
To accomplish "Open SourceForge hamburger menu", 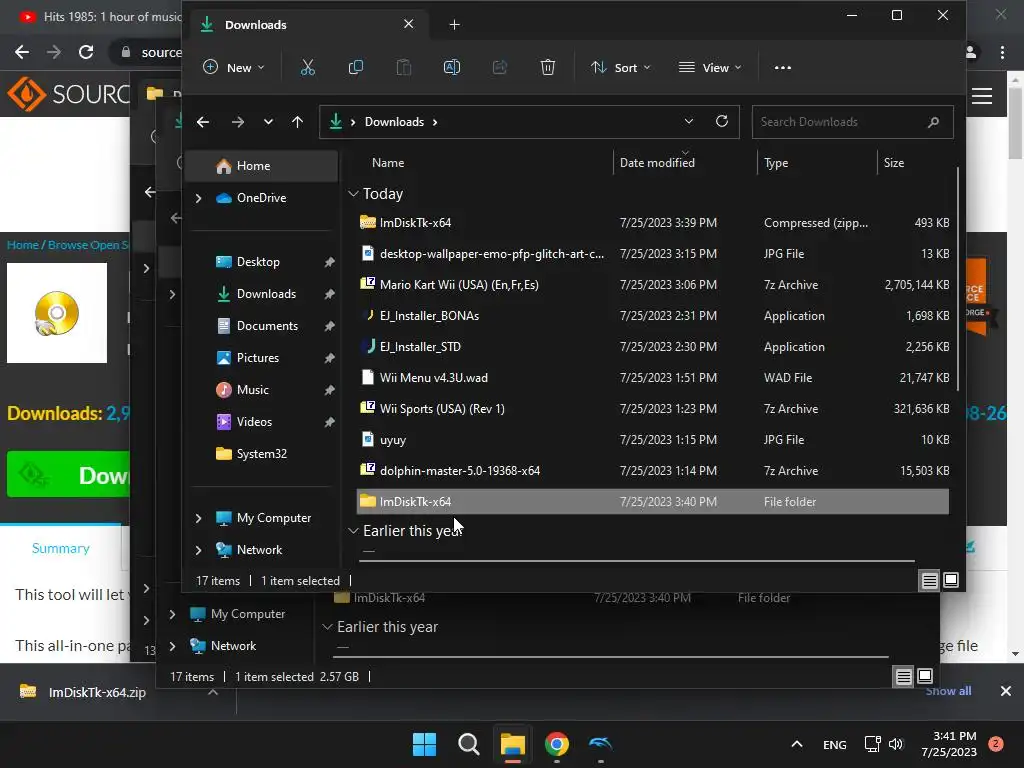I will coord(982,96).
